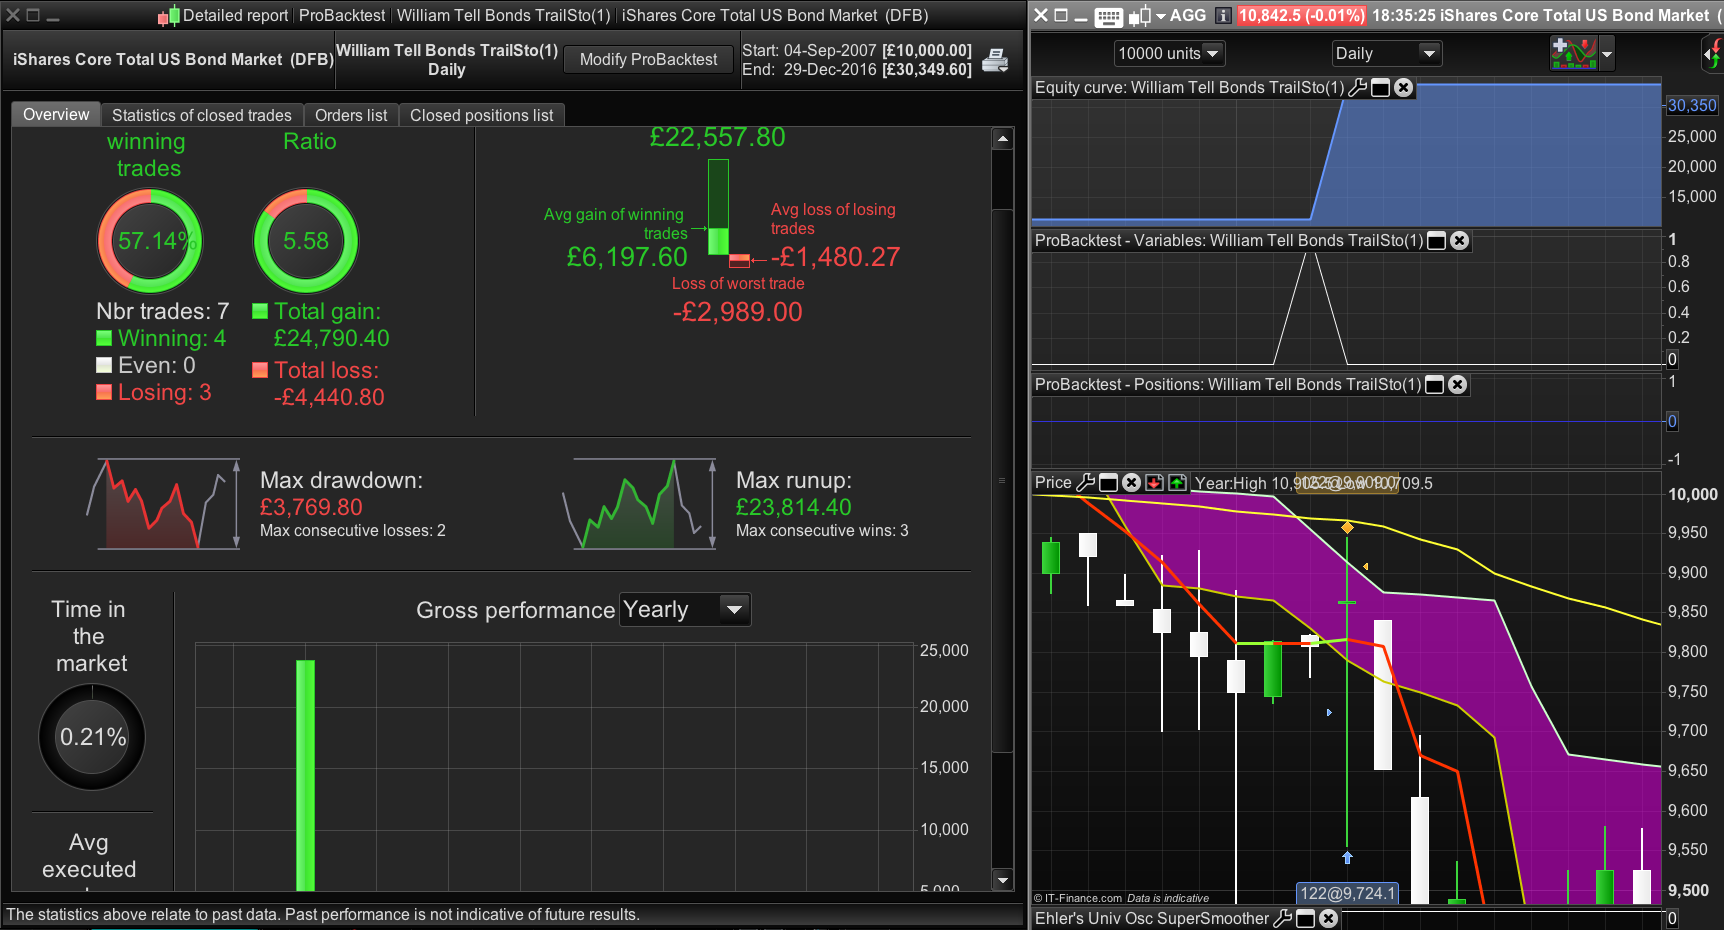
Task: Open the keyboard shortcut icon in AGG chart
Action: click(1109, 16)
